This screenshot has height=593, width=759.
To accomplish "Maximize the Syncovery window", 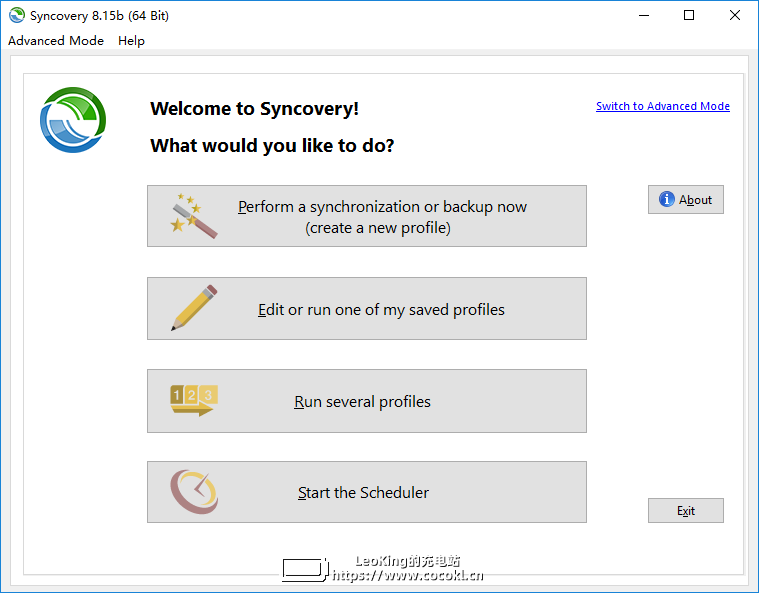I will tap(689, 15).
